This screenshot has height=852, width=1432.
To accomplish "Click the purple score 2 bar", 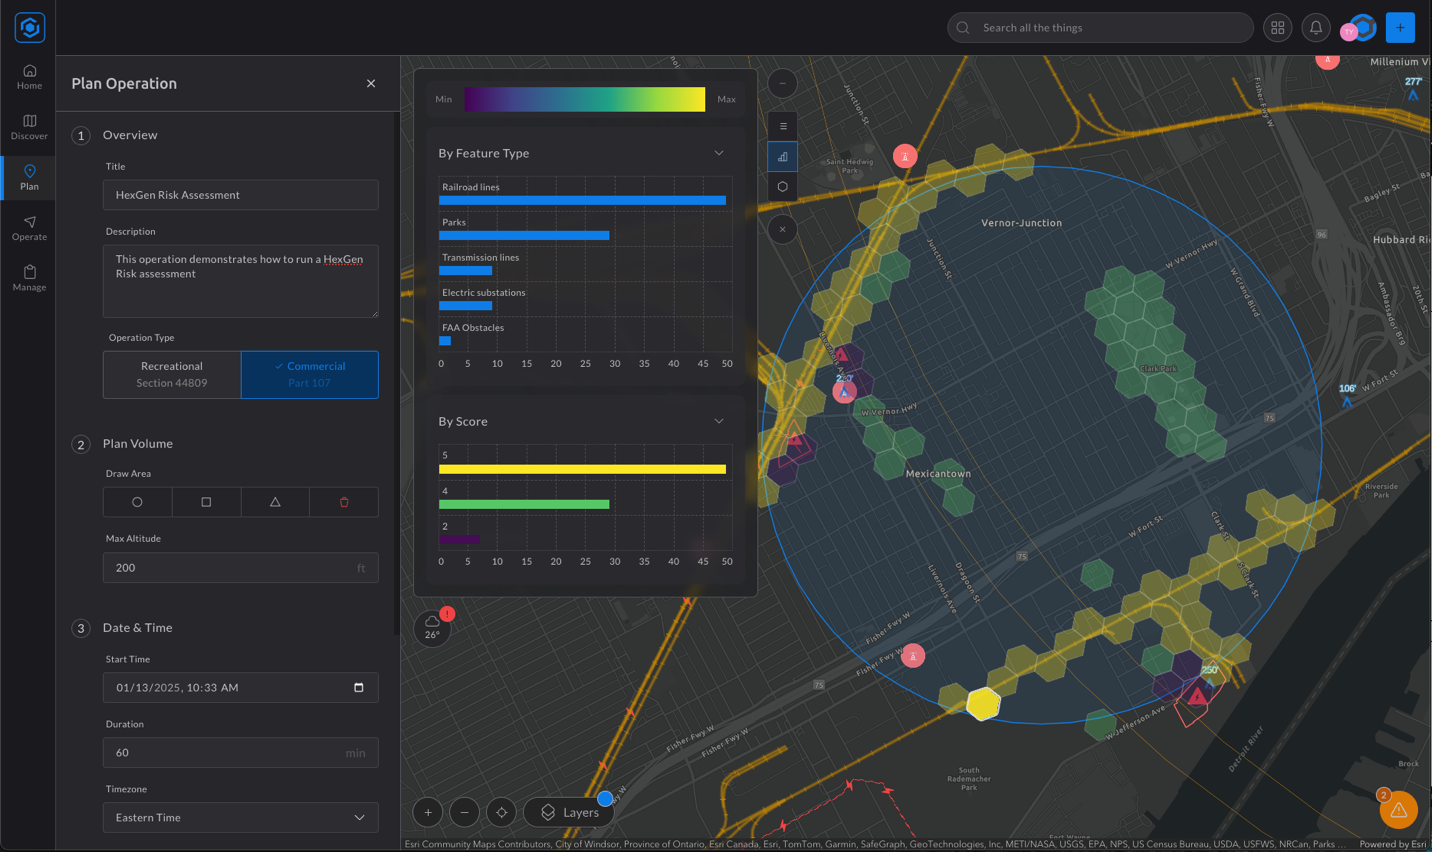I will (459, 539).
